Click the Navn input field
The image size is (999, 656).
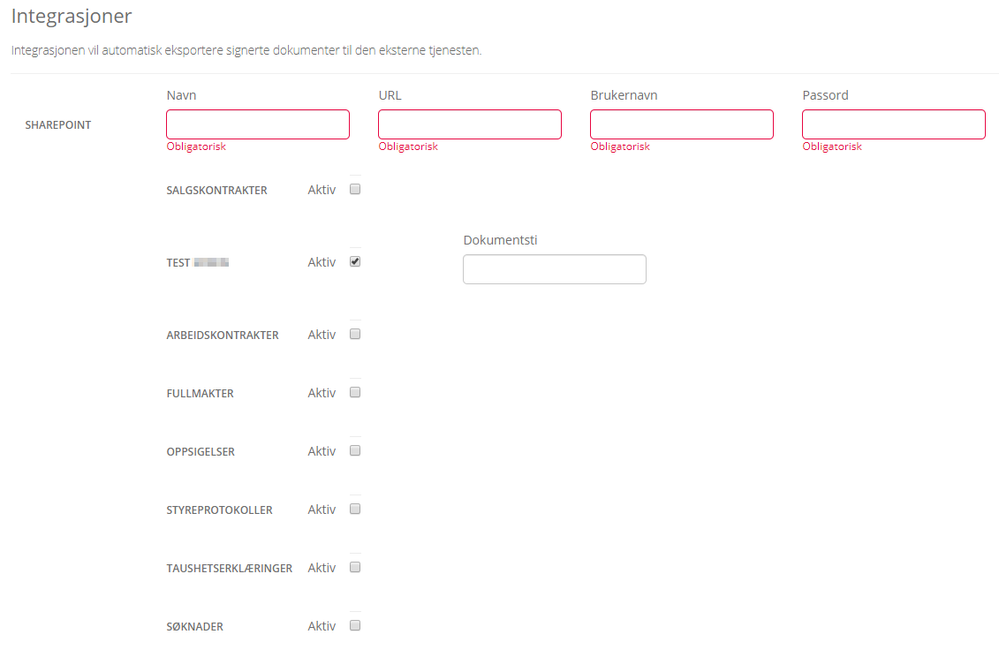click(x=258, y=124)
